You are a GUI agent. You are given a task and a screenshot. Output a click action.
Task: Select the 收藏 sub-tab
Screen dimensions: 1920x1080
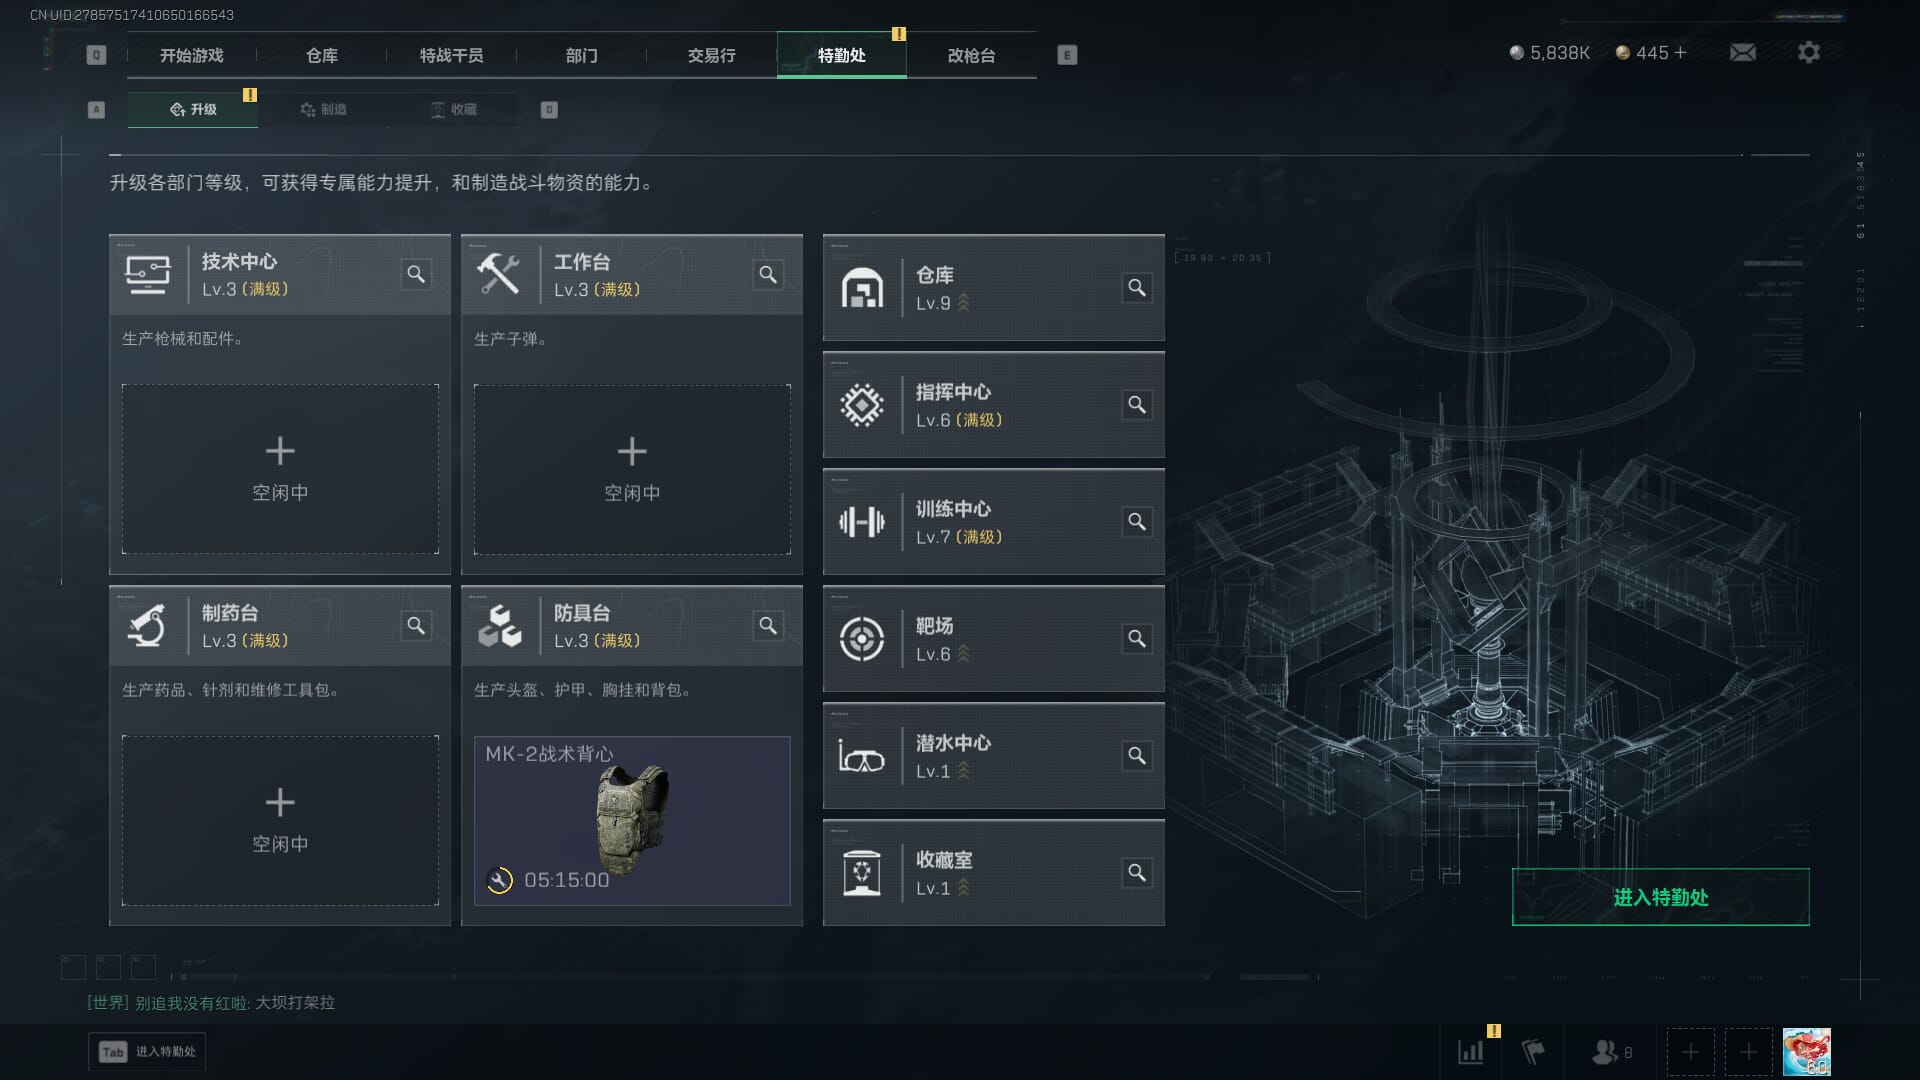coord(453,110)
